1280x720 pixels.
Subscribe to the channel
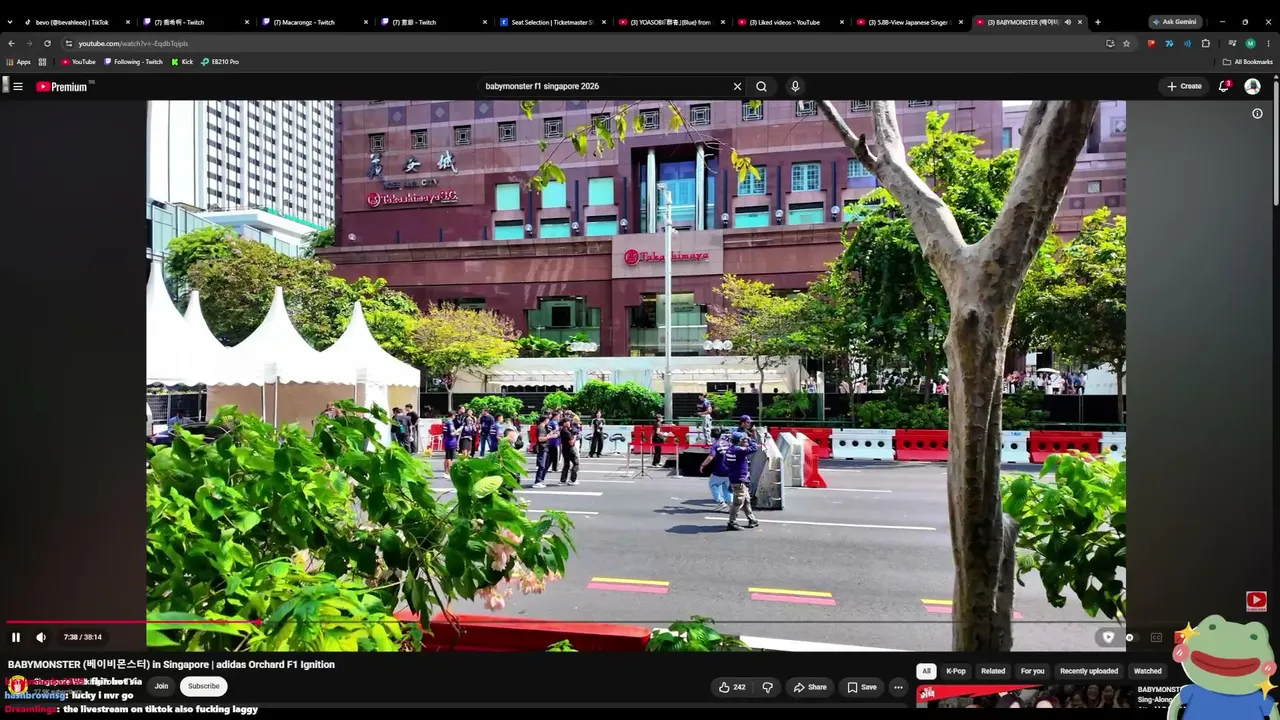[x=203, y=686]
